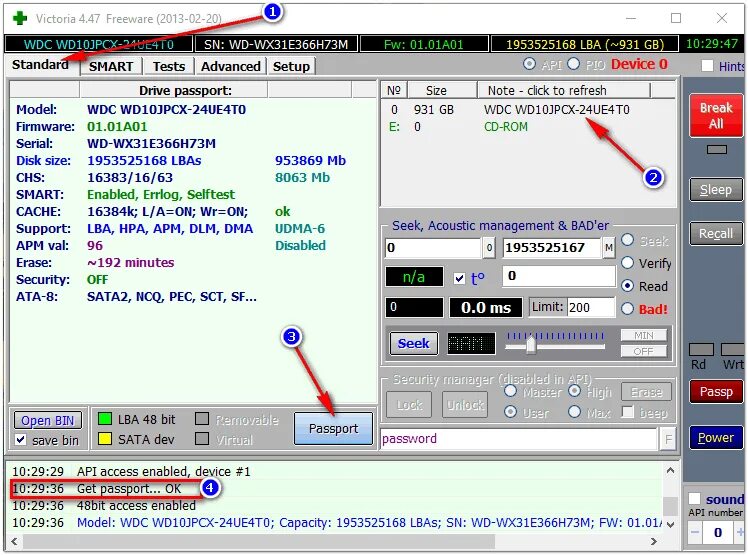Adjust the acoustic management slider handle

pos(530,344)
